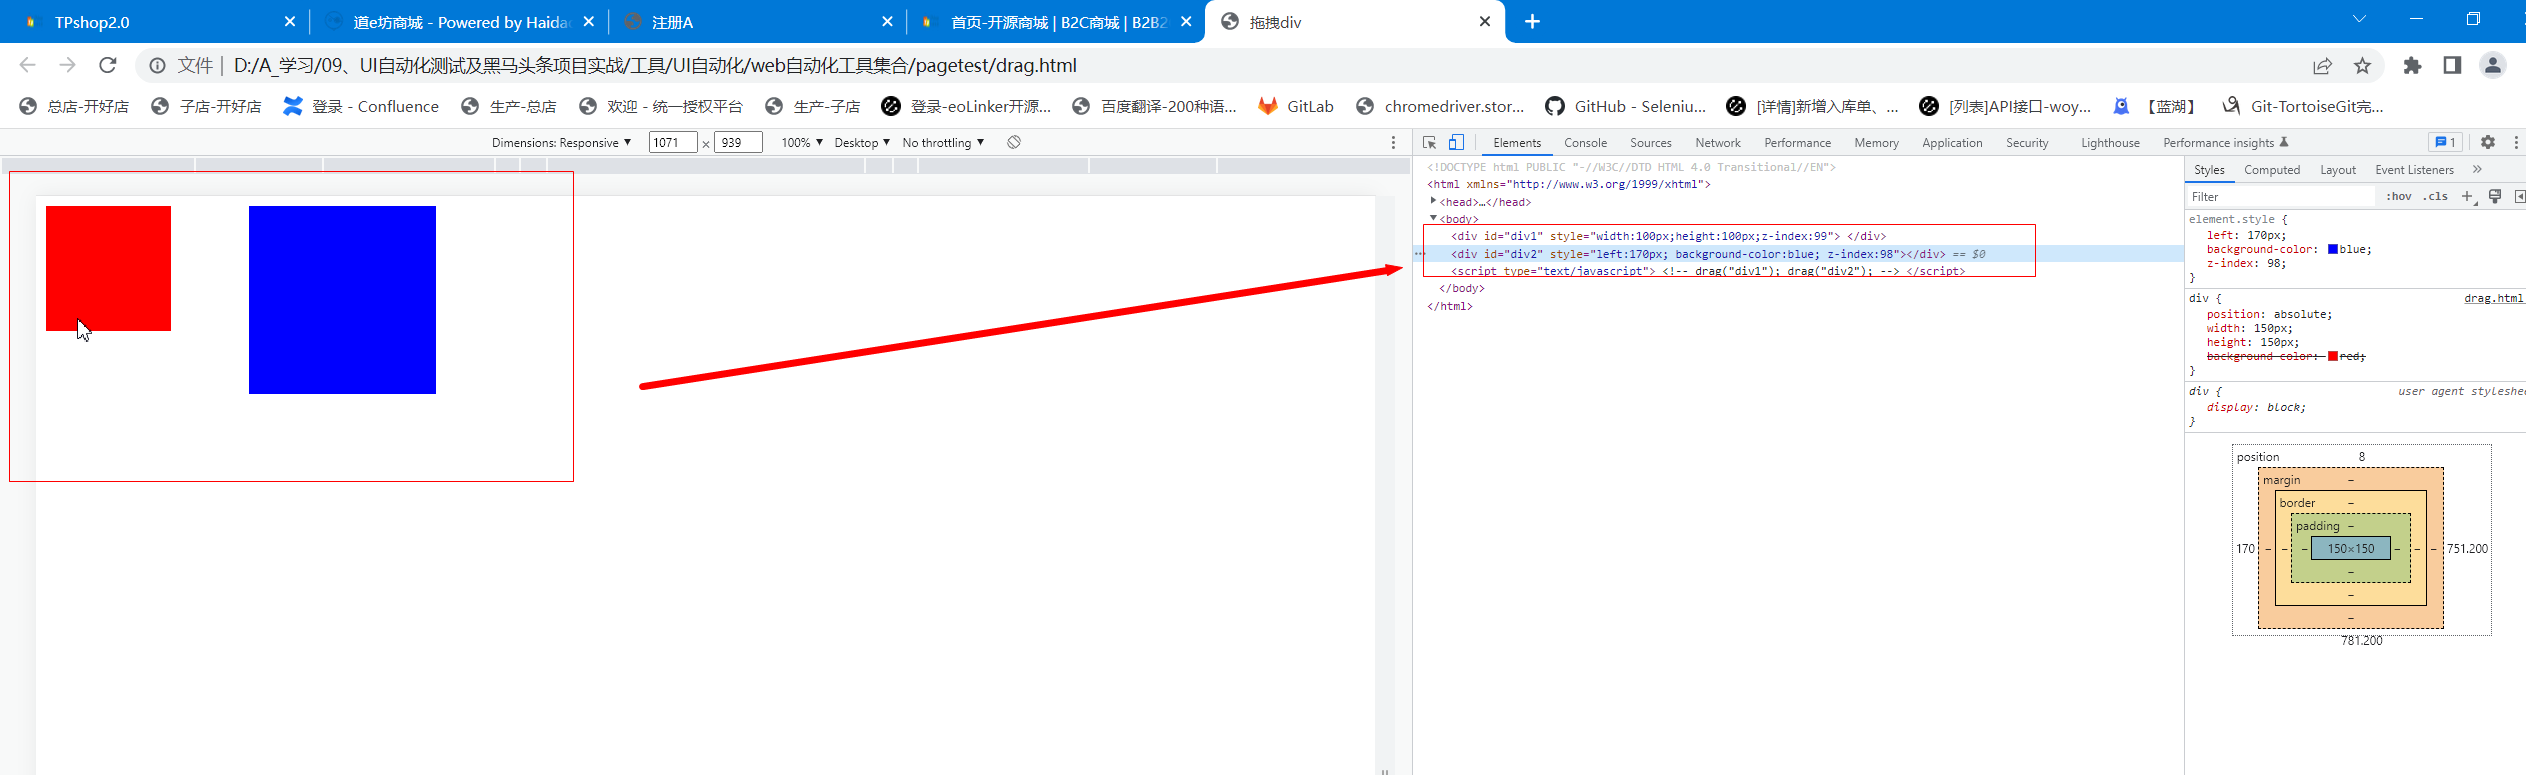Click the viewport width input field

[672, 143]
